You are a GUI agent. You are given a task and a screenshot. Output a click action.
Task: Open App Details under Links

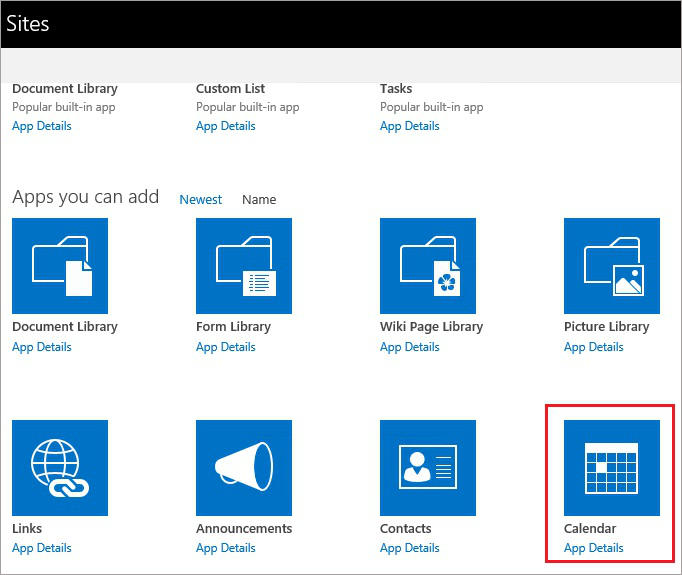42,548
